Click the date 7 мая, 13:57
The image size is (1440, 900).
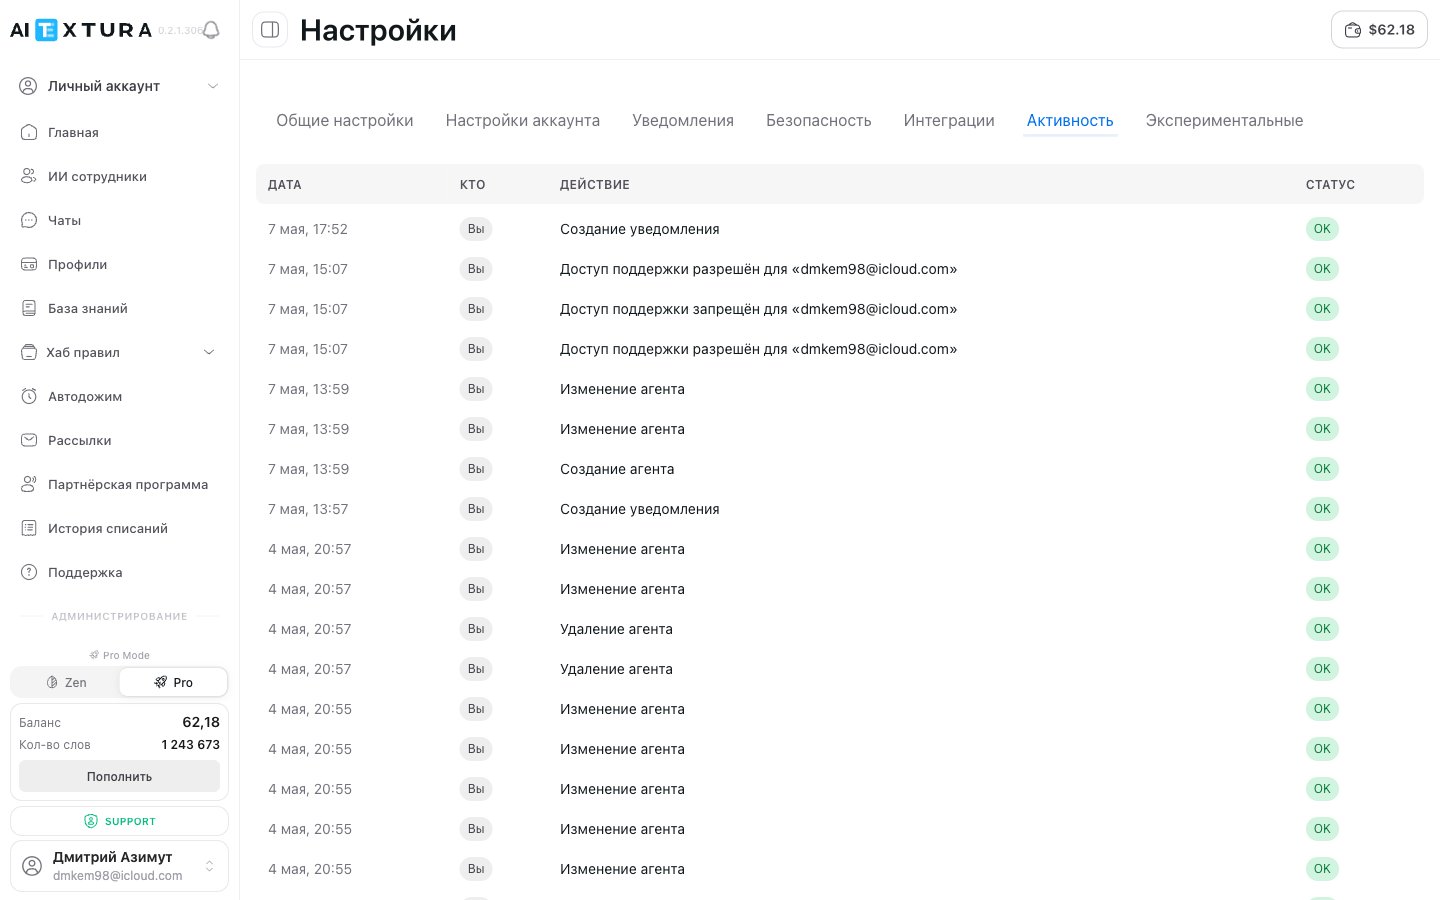308,509
